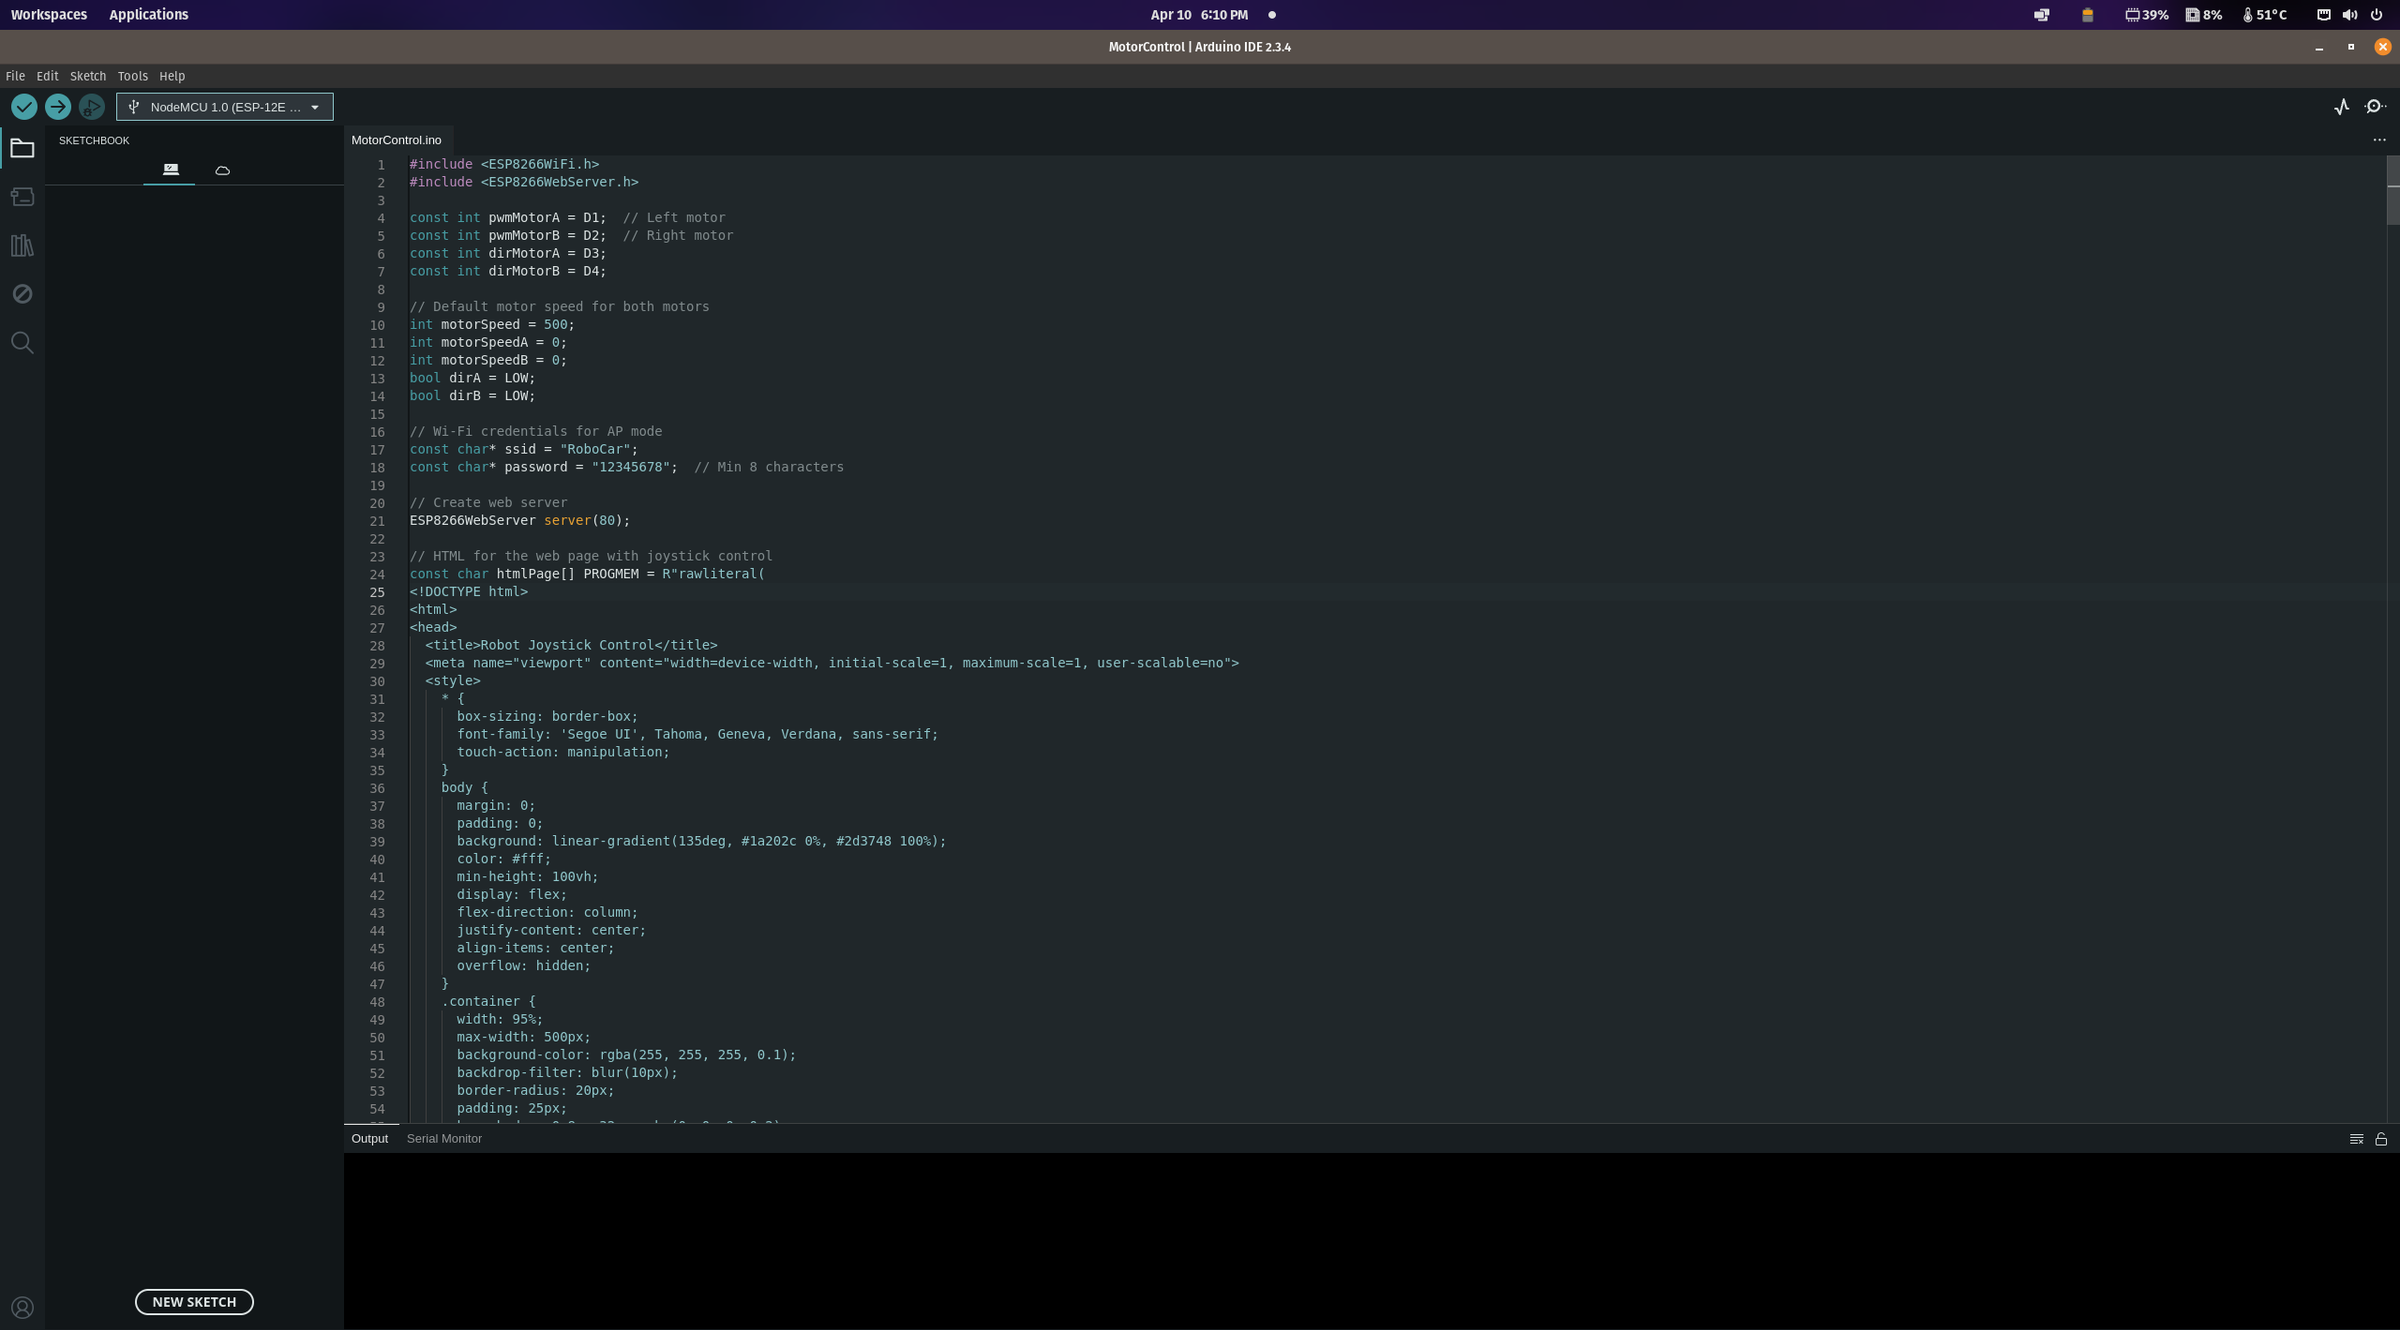Click the volume speaker icon in system tray
Screen dimensions: 2400x1330
tap(2349, 15)
